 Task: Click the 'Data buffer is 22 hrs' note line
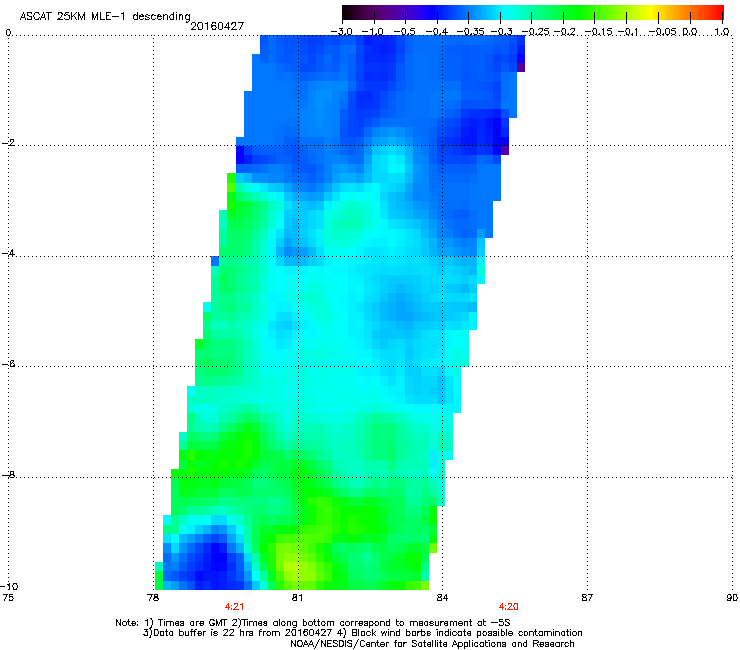pos(362,633)
